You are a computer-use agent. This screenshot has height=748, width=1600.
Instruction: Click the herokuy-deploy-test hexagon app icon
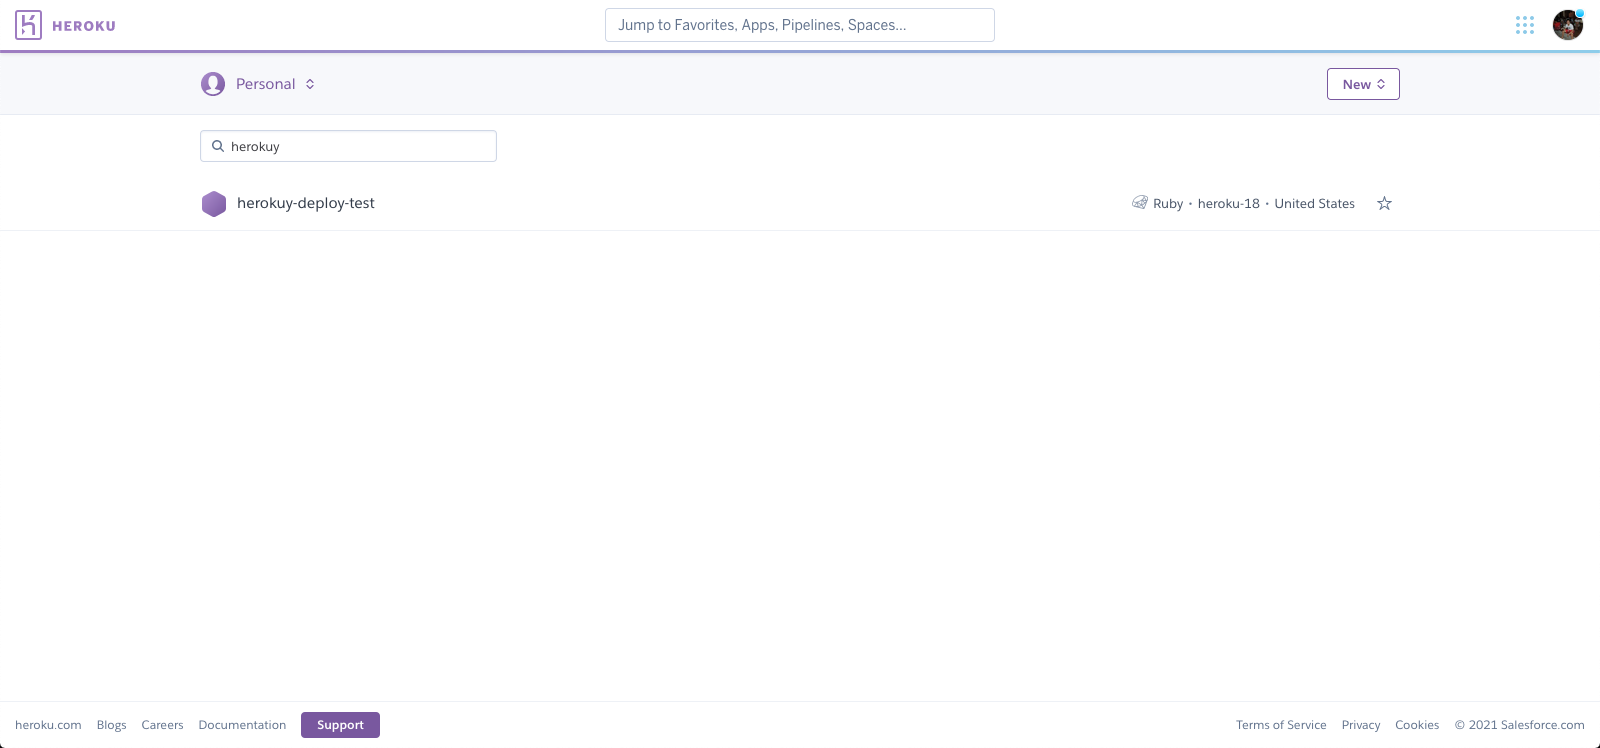point(214,204)
